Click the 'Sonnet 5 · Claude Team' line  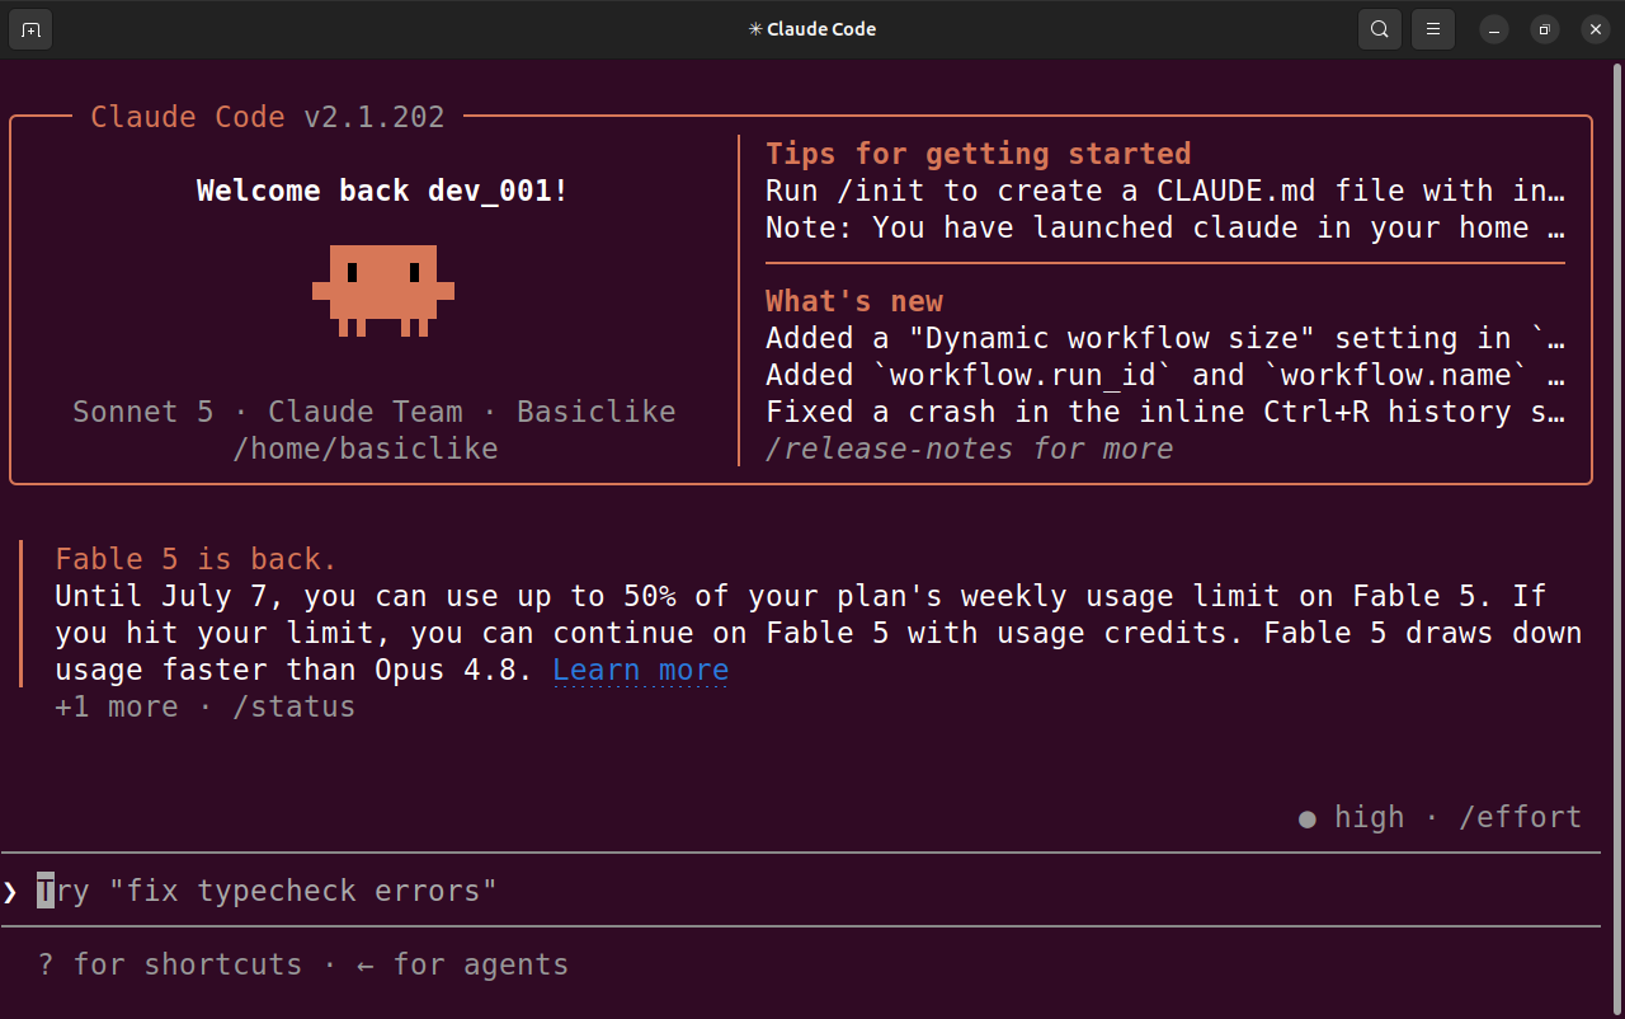point(374,412)
